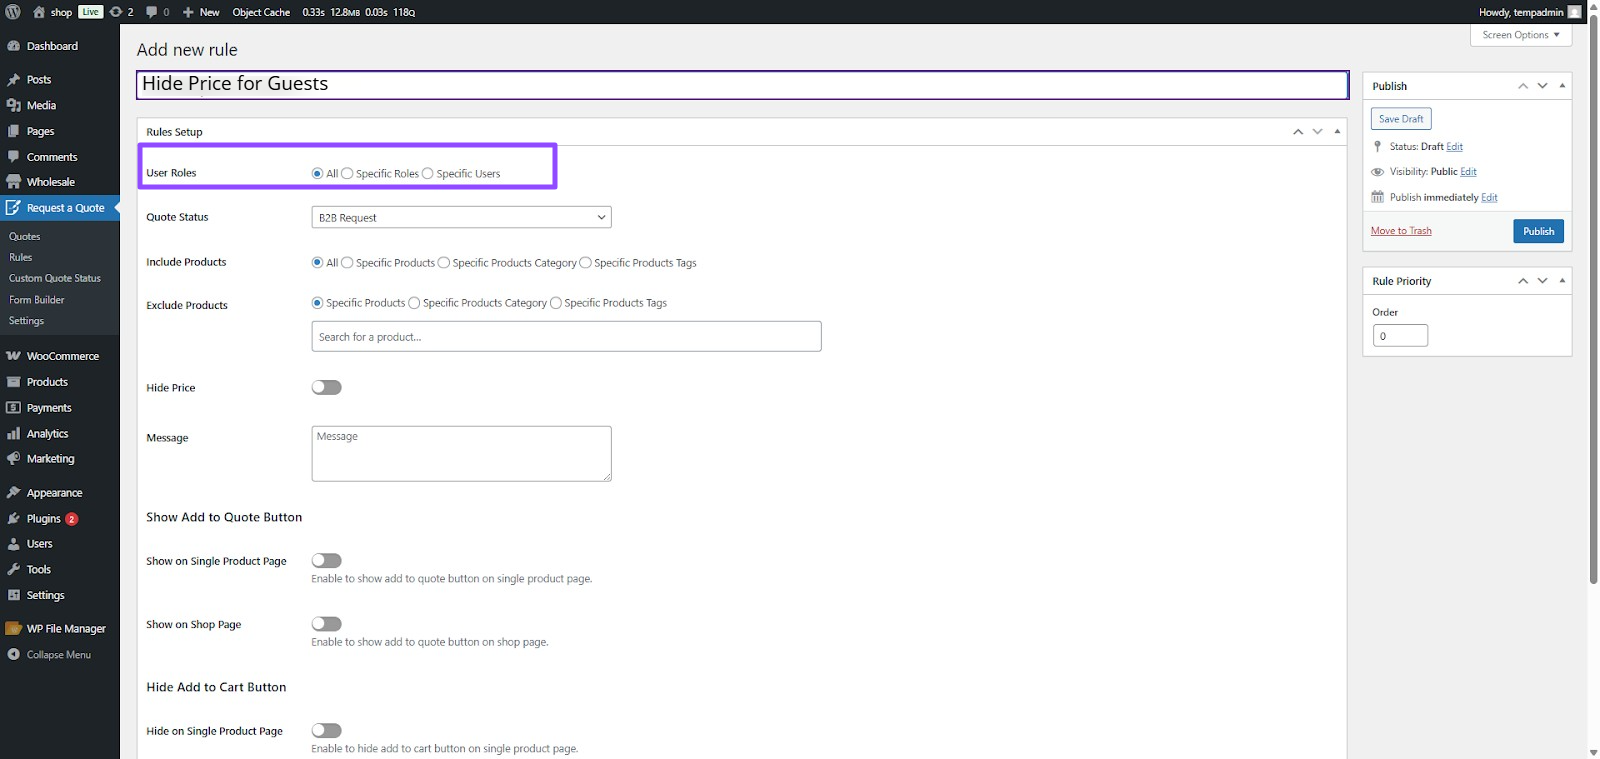Select Specific Roles radio button
1600x759 pixels.
[x=347, y=174]
